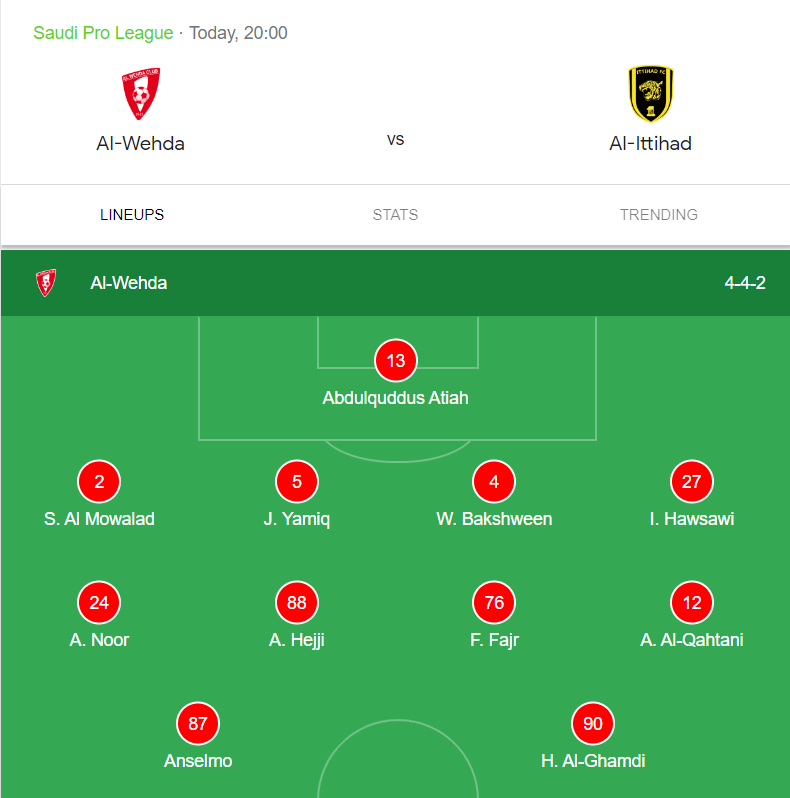Open the Saudi Pro League link
Image resolution: width=790 pixels, height=798 pixels.
103,33
